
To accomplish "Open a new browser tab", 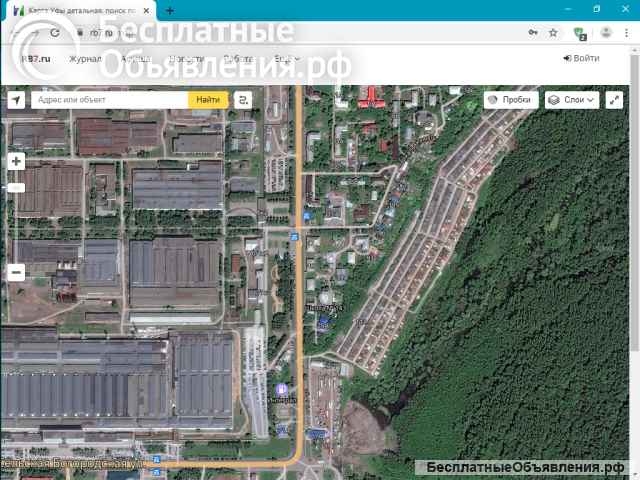I will pos(170,10).
